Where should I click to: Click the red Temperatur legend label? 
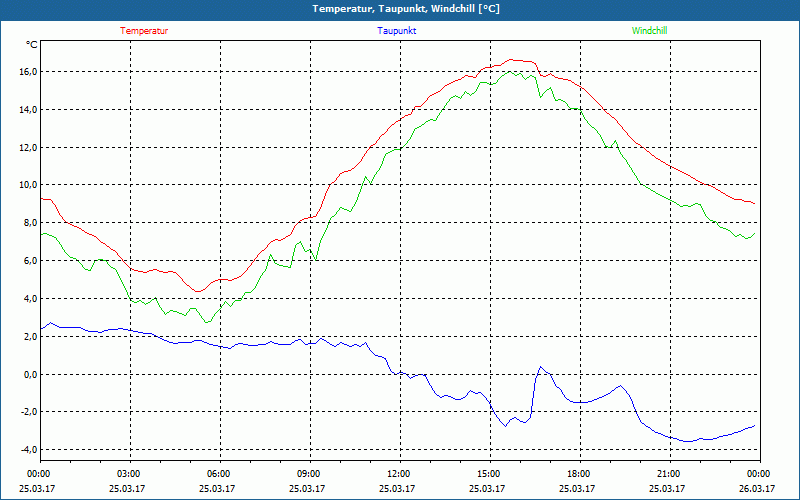pyautogui.click(x=144, y=31)
